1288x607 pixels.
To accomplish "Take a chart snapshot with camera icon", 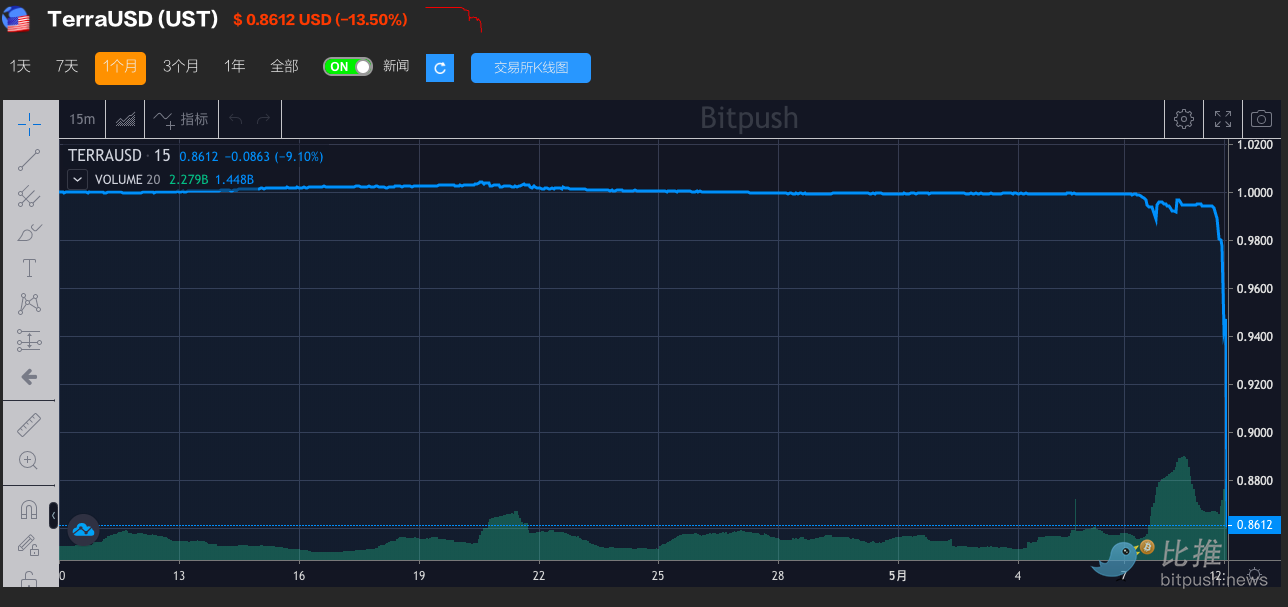I will tap(1262, 119).
